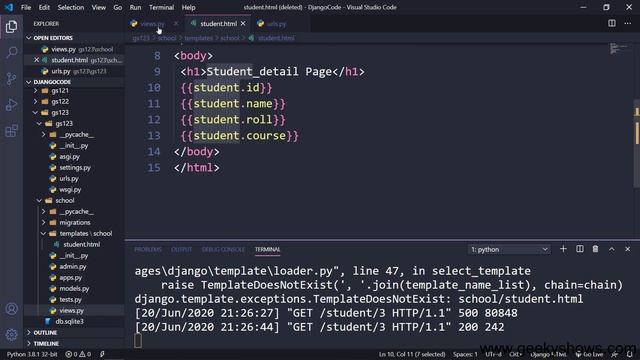Open the Explorer view in activity bar
Screen dimensions: 640x360
(11, 27)
